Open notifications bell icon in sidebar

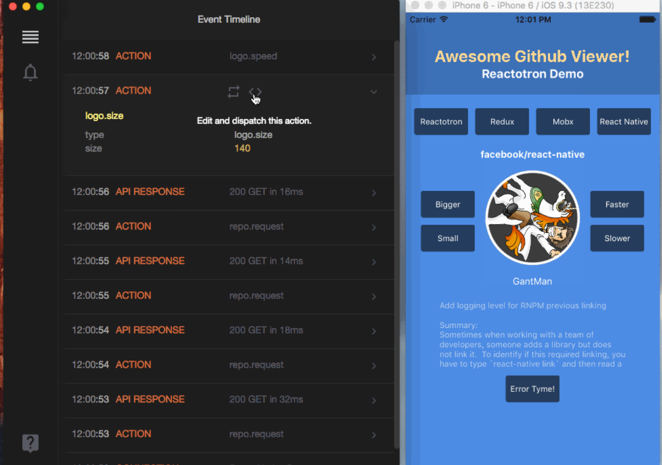pos(30,72)
